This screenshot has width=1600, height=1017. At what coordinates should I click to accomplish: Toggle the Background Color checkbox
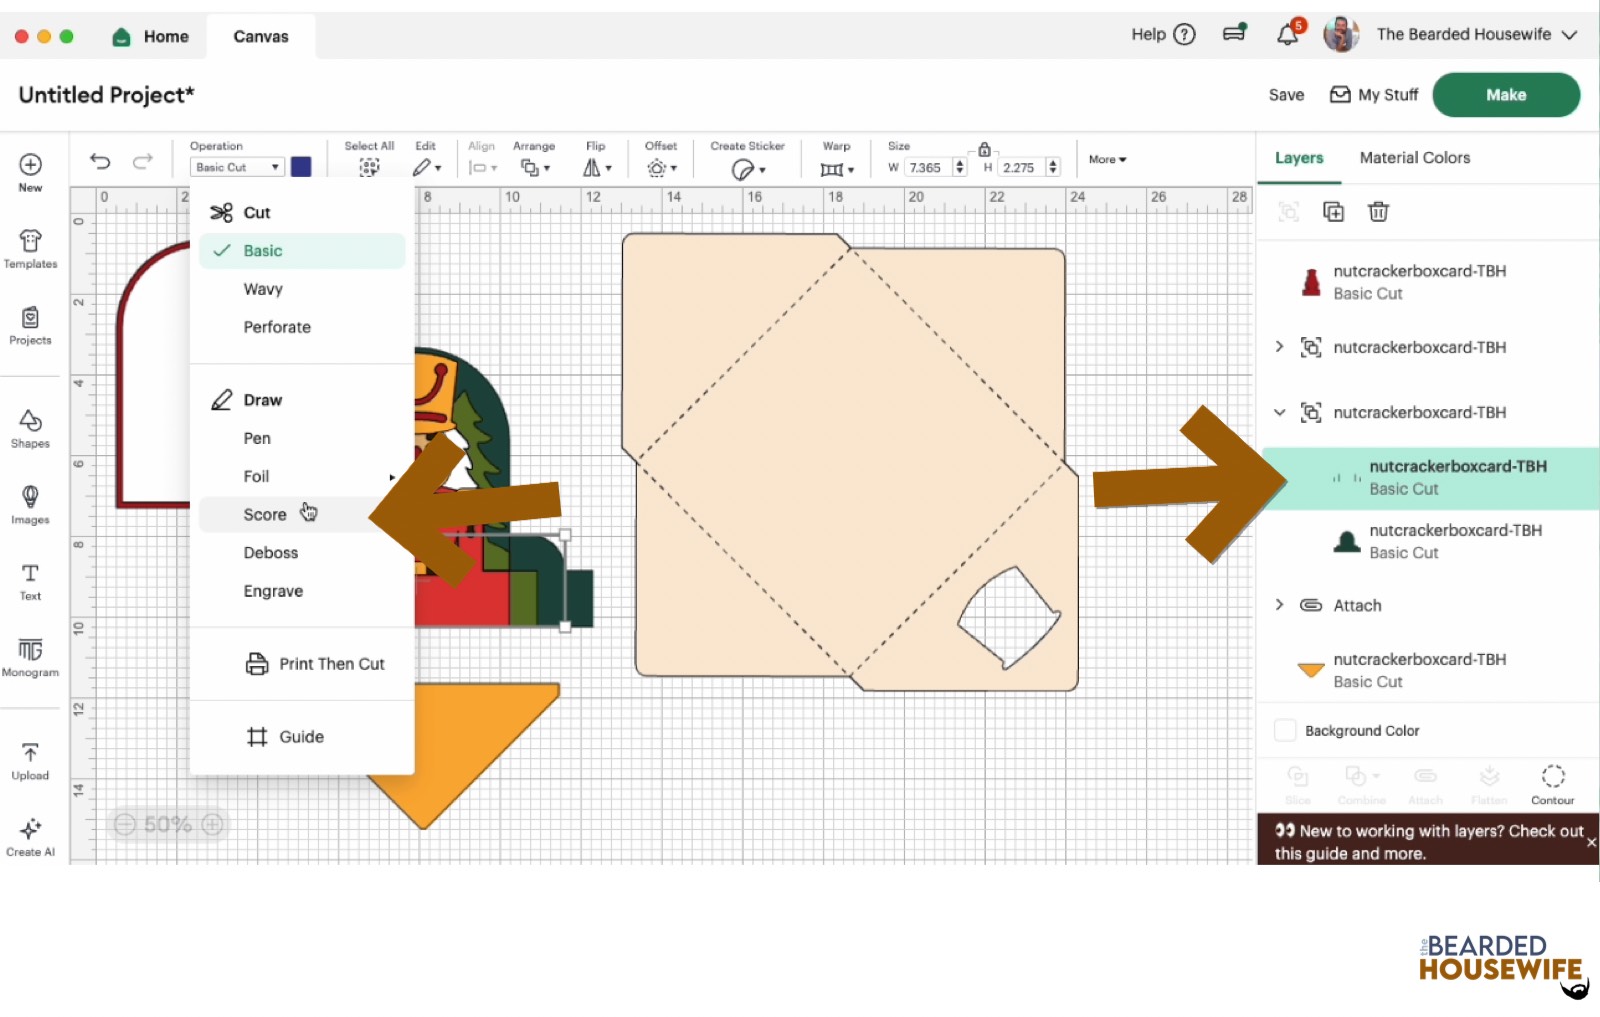(1285, 731)
